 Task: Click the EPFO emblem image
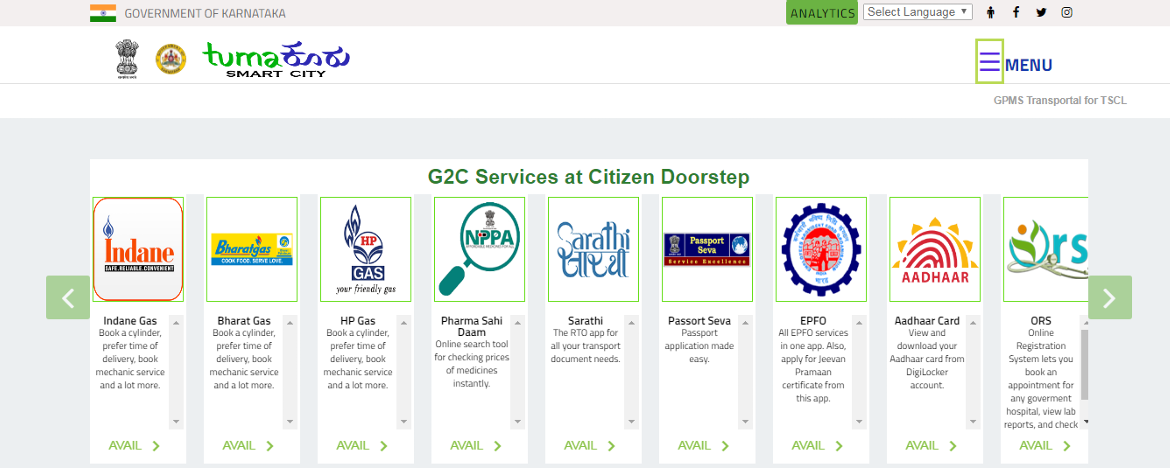[x=821, y=249]
